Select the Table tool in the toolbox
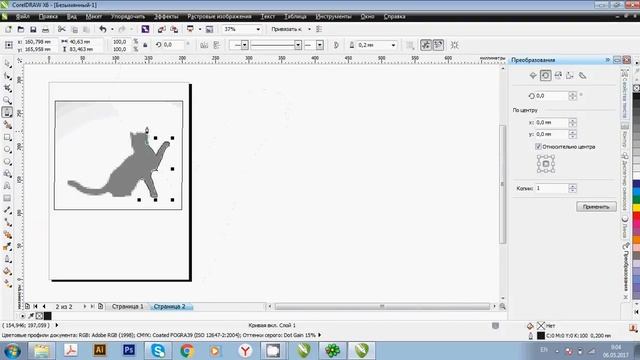Image resolution: width=640 pixels, height=360 pixels. pos(7,198)
